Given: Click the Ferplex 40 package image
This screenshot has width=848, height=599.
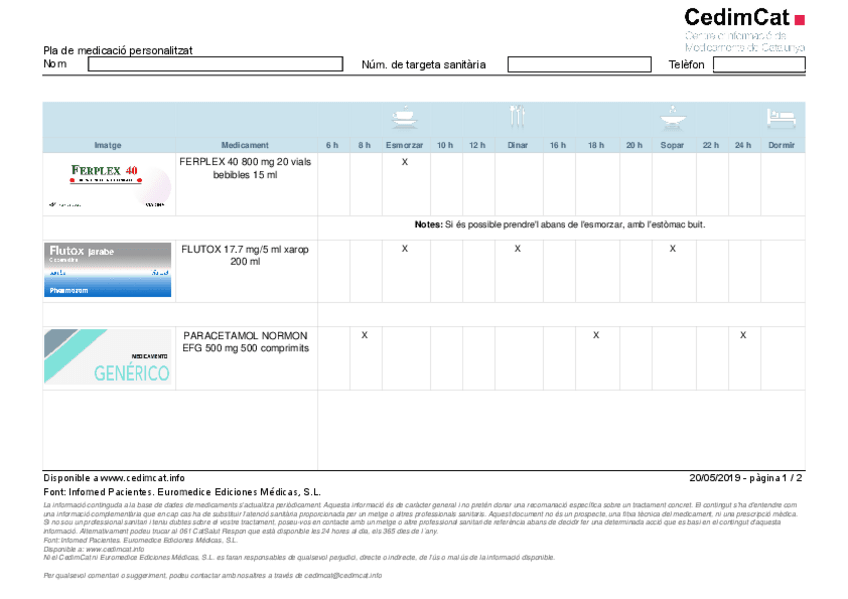Looking at the screenshot, I should click(109, 184).
